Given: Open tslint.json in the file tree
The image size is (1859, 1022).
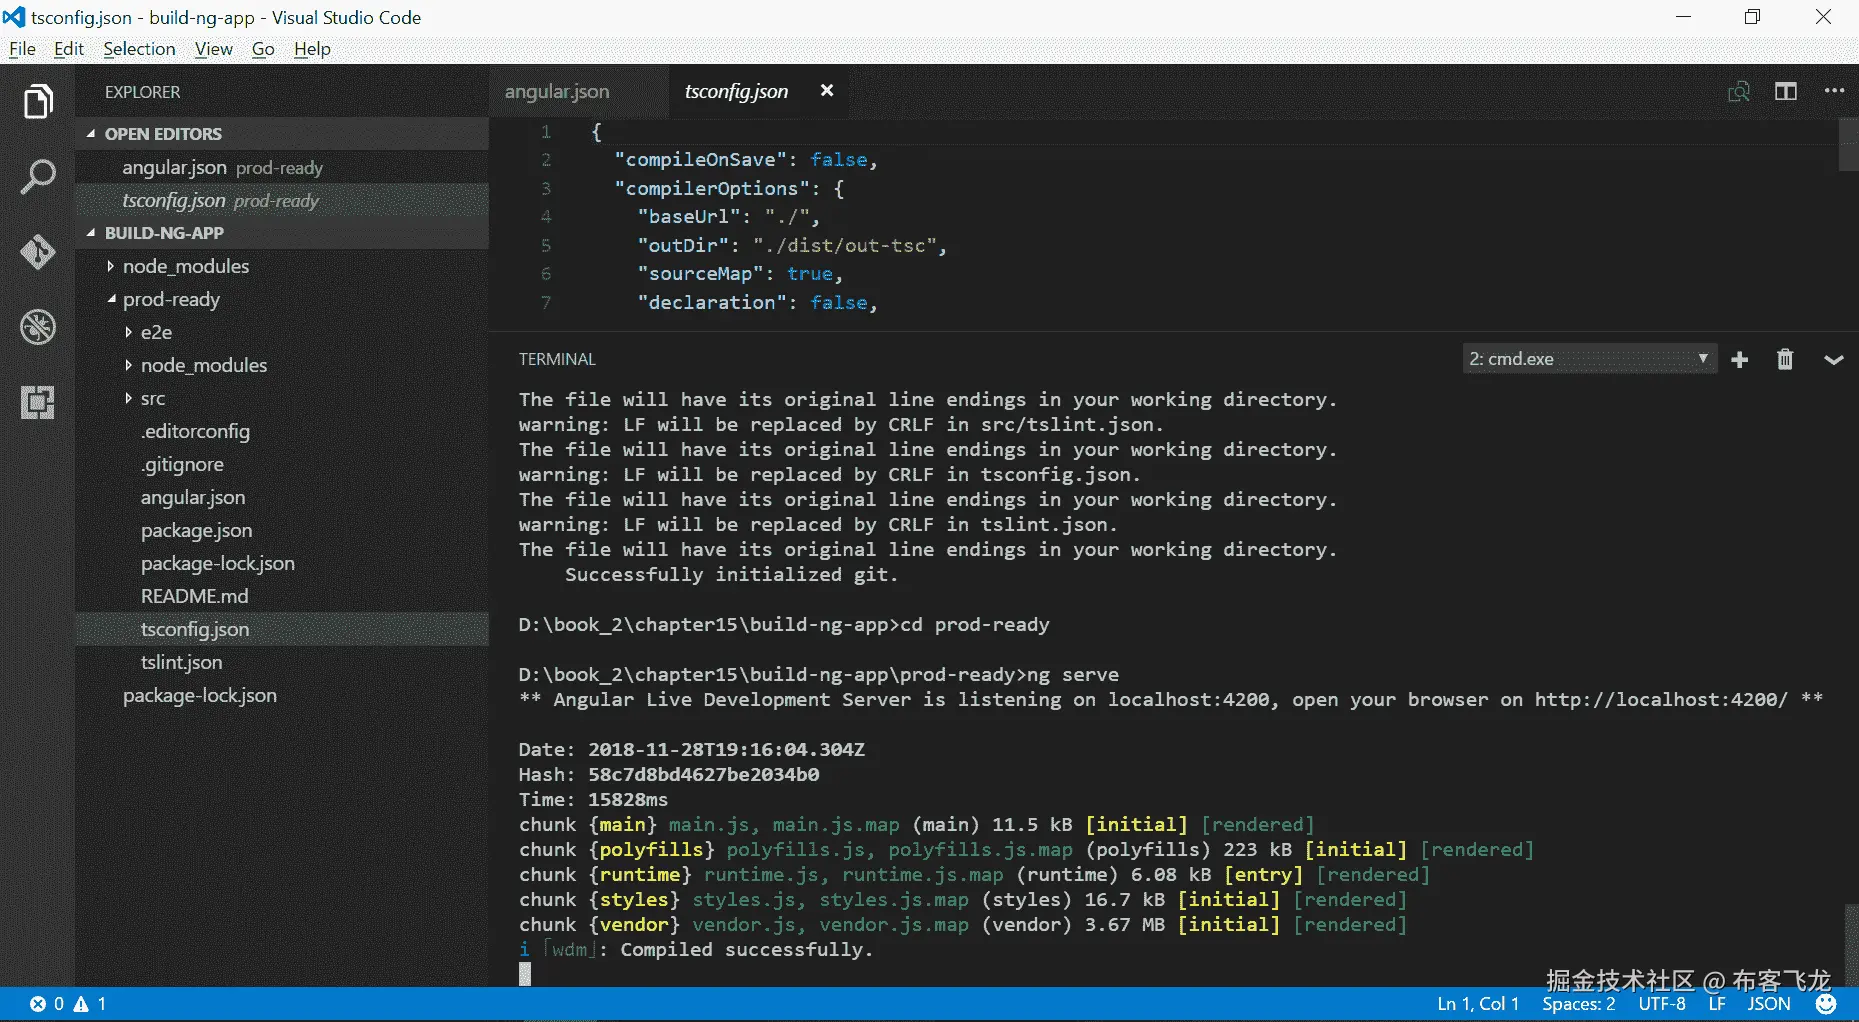Looking at the screenshot, I should click(x=282, y=662).
